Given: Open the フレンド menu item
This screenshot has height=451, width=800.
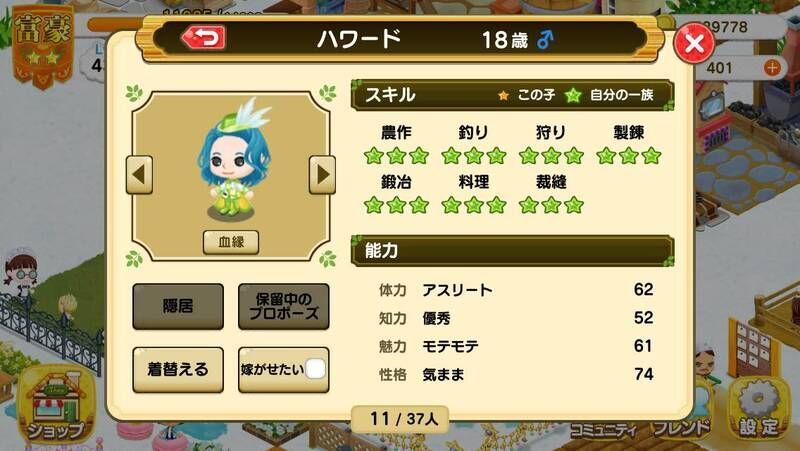Looking at the screenshot, I should click(681, 429).
